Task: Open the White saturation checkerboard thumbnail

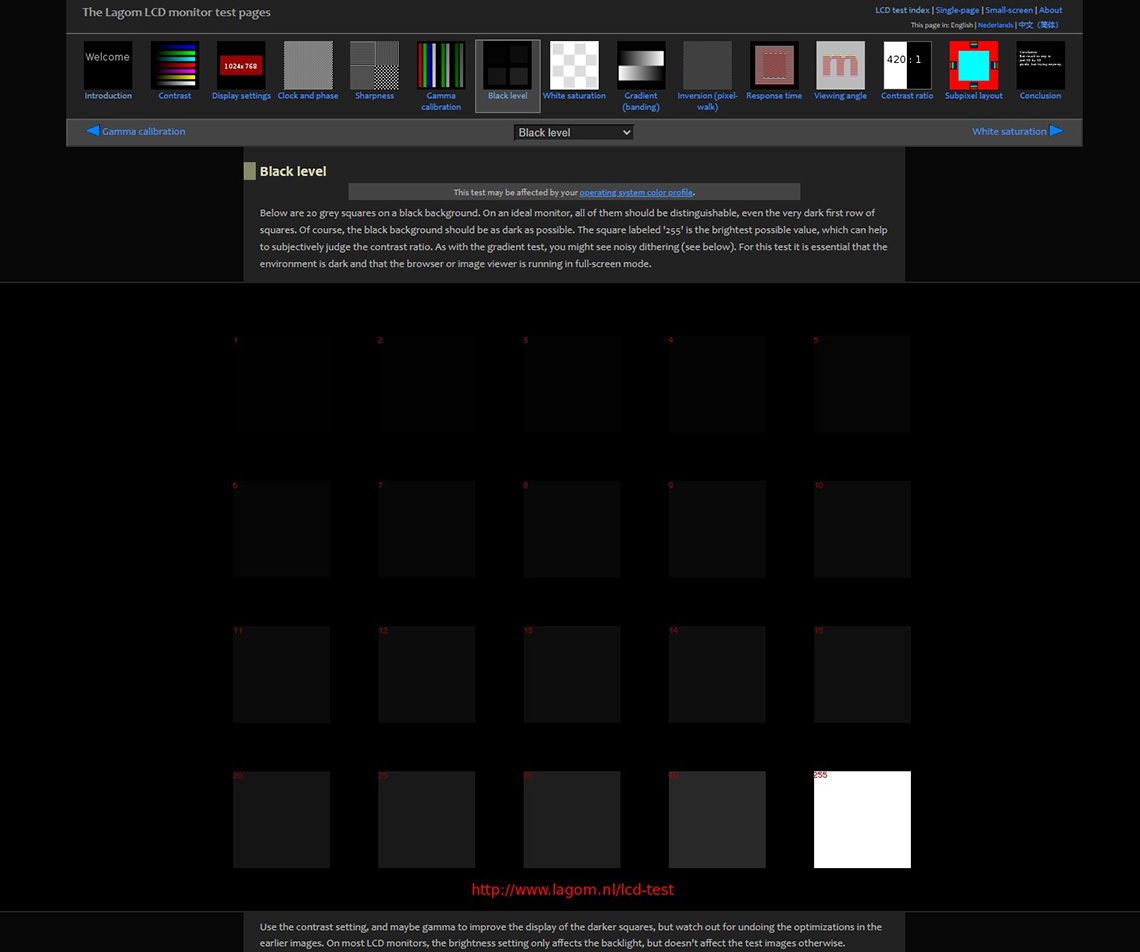Action: [574, 66]
